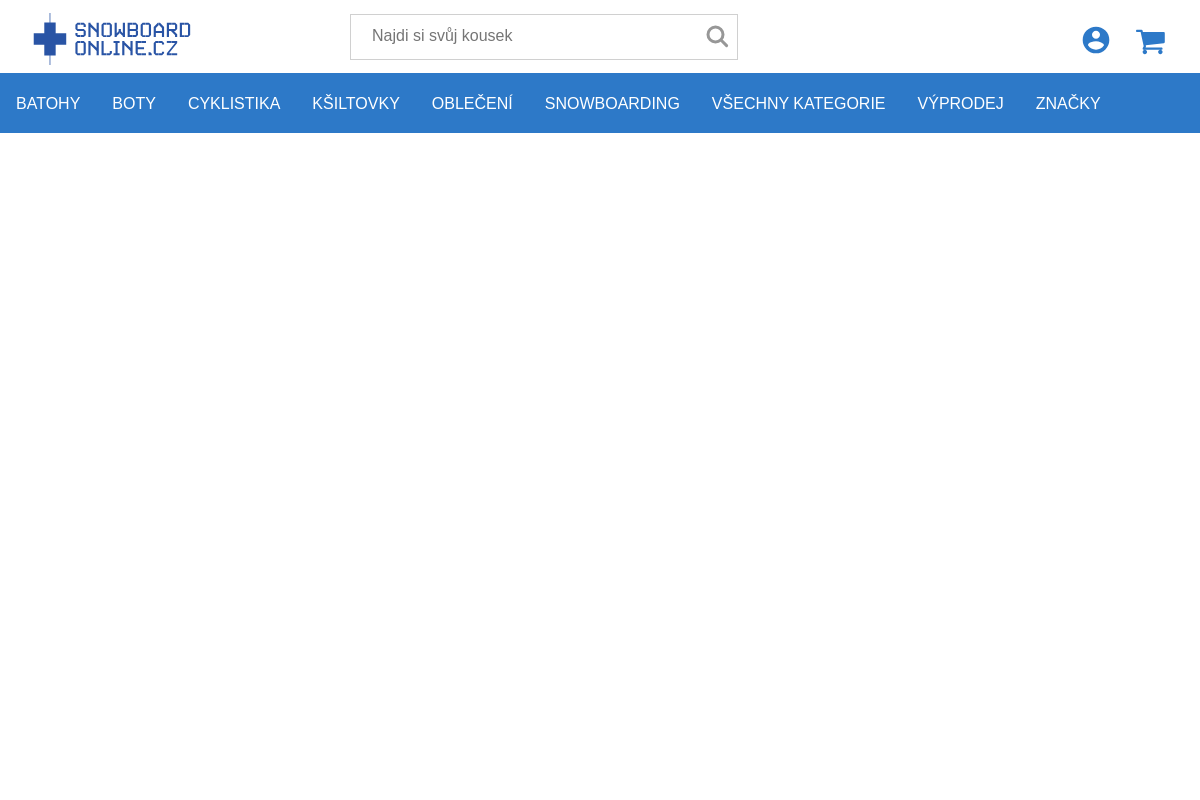Select the CYKLISTIKA menu item
The width and height of the screenshot is (1200, 800).
(x=234, y=103)
